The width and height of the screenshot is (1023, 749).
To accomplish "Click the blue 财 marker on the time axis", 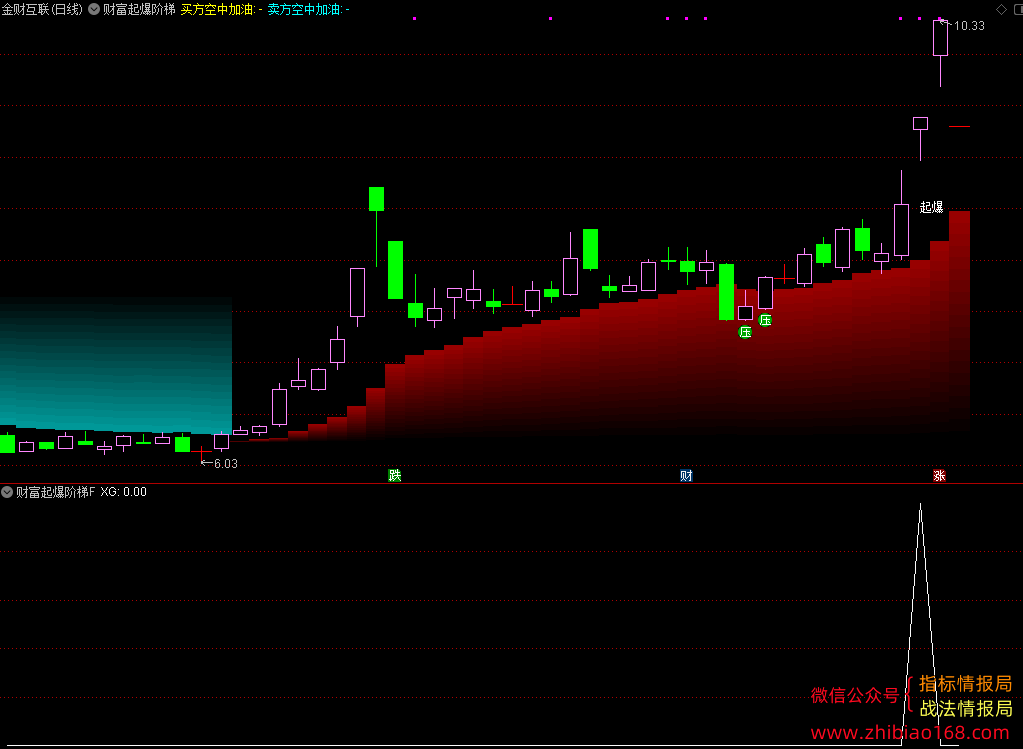I will 686,476.
